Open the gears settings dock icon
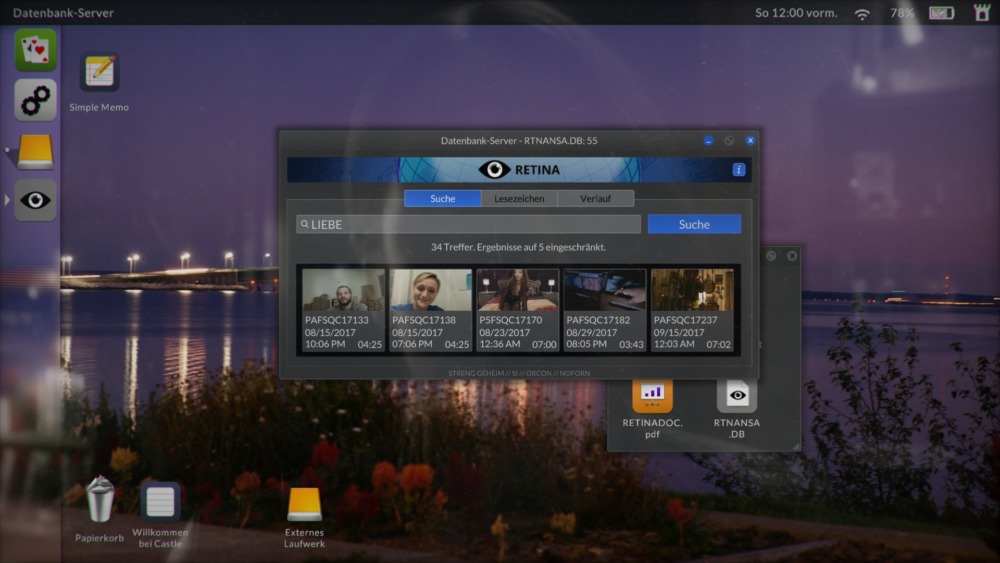The width and height of the screenshot is (1000, 563). [35, 100]
